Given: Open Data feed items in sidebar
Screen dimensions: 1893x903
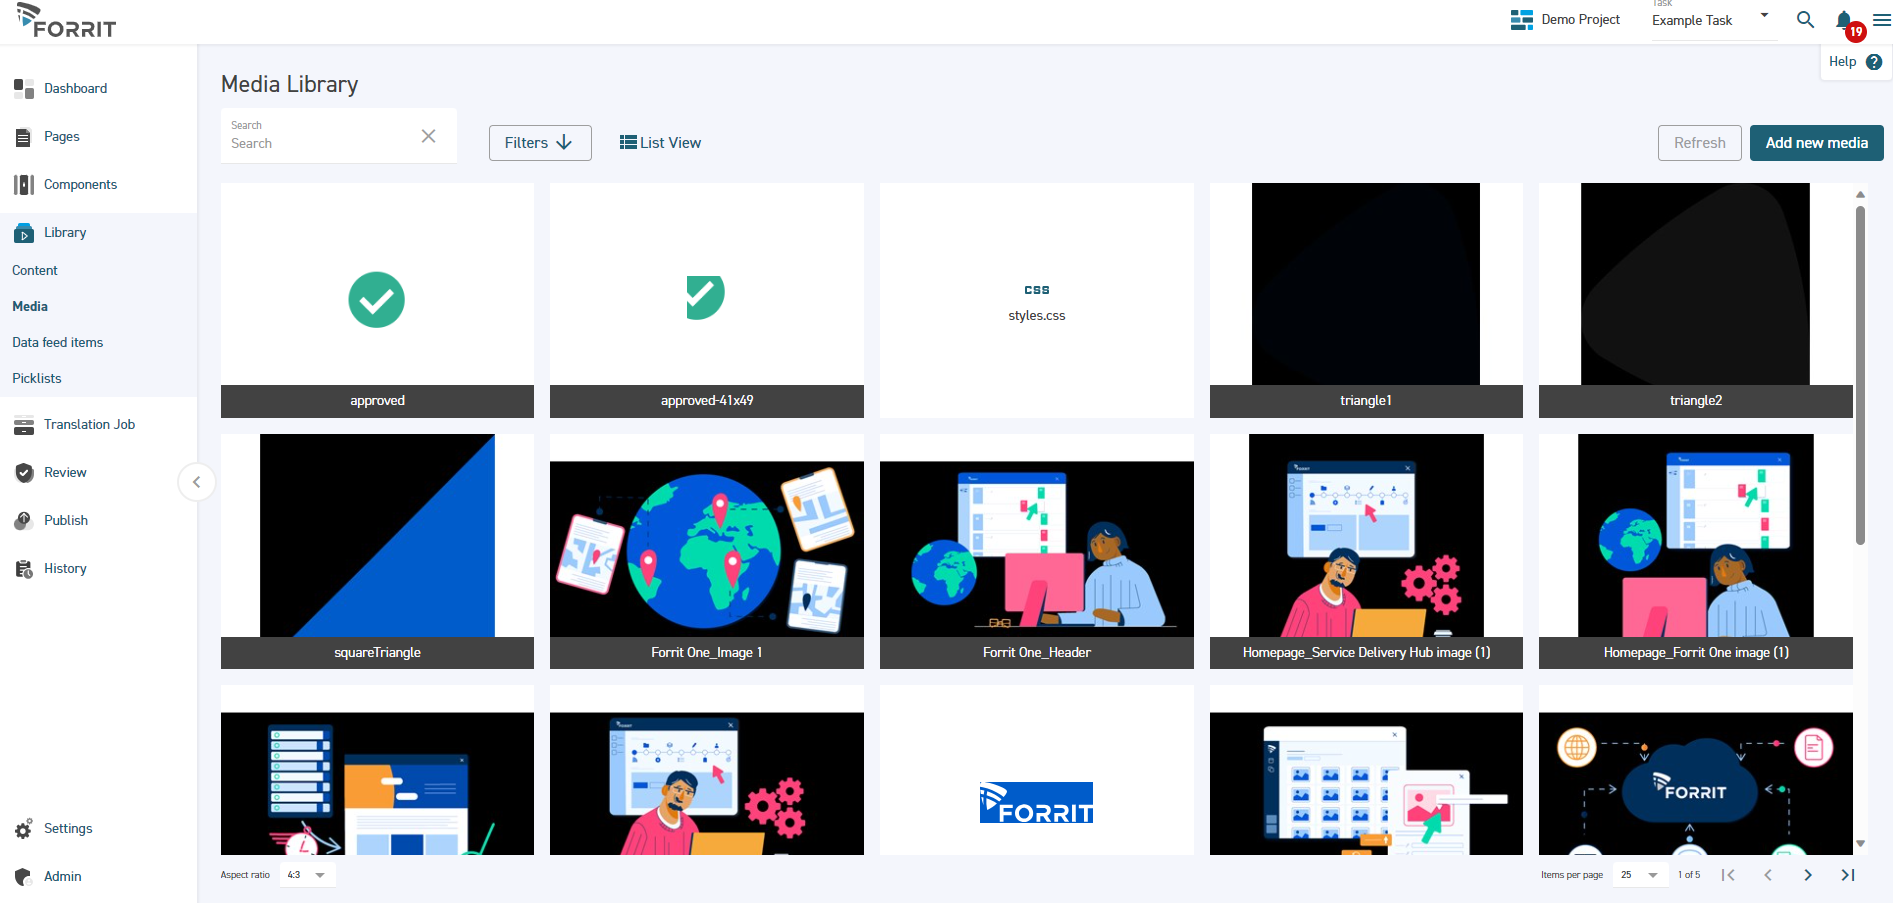Looking at the screenshot, I should tap(58, 342).
